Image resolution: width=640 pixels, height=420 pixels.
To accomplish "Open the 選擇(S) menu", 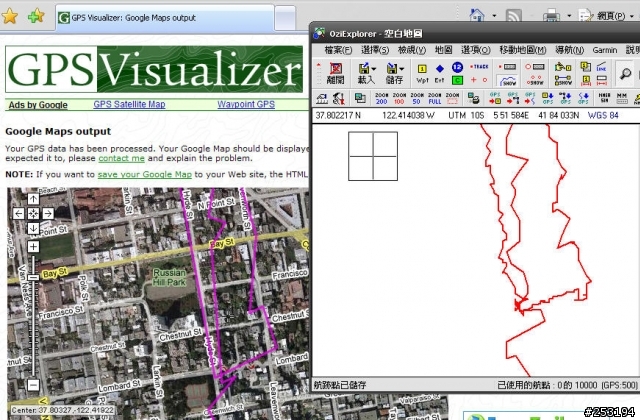I will [x=375, y=50].
